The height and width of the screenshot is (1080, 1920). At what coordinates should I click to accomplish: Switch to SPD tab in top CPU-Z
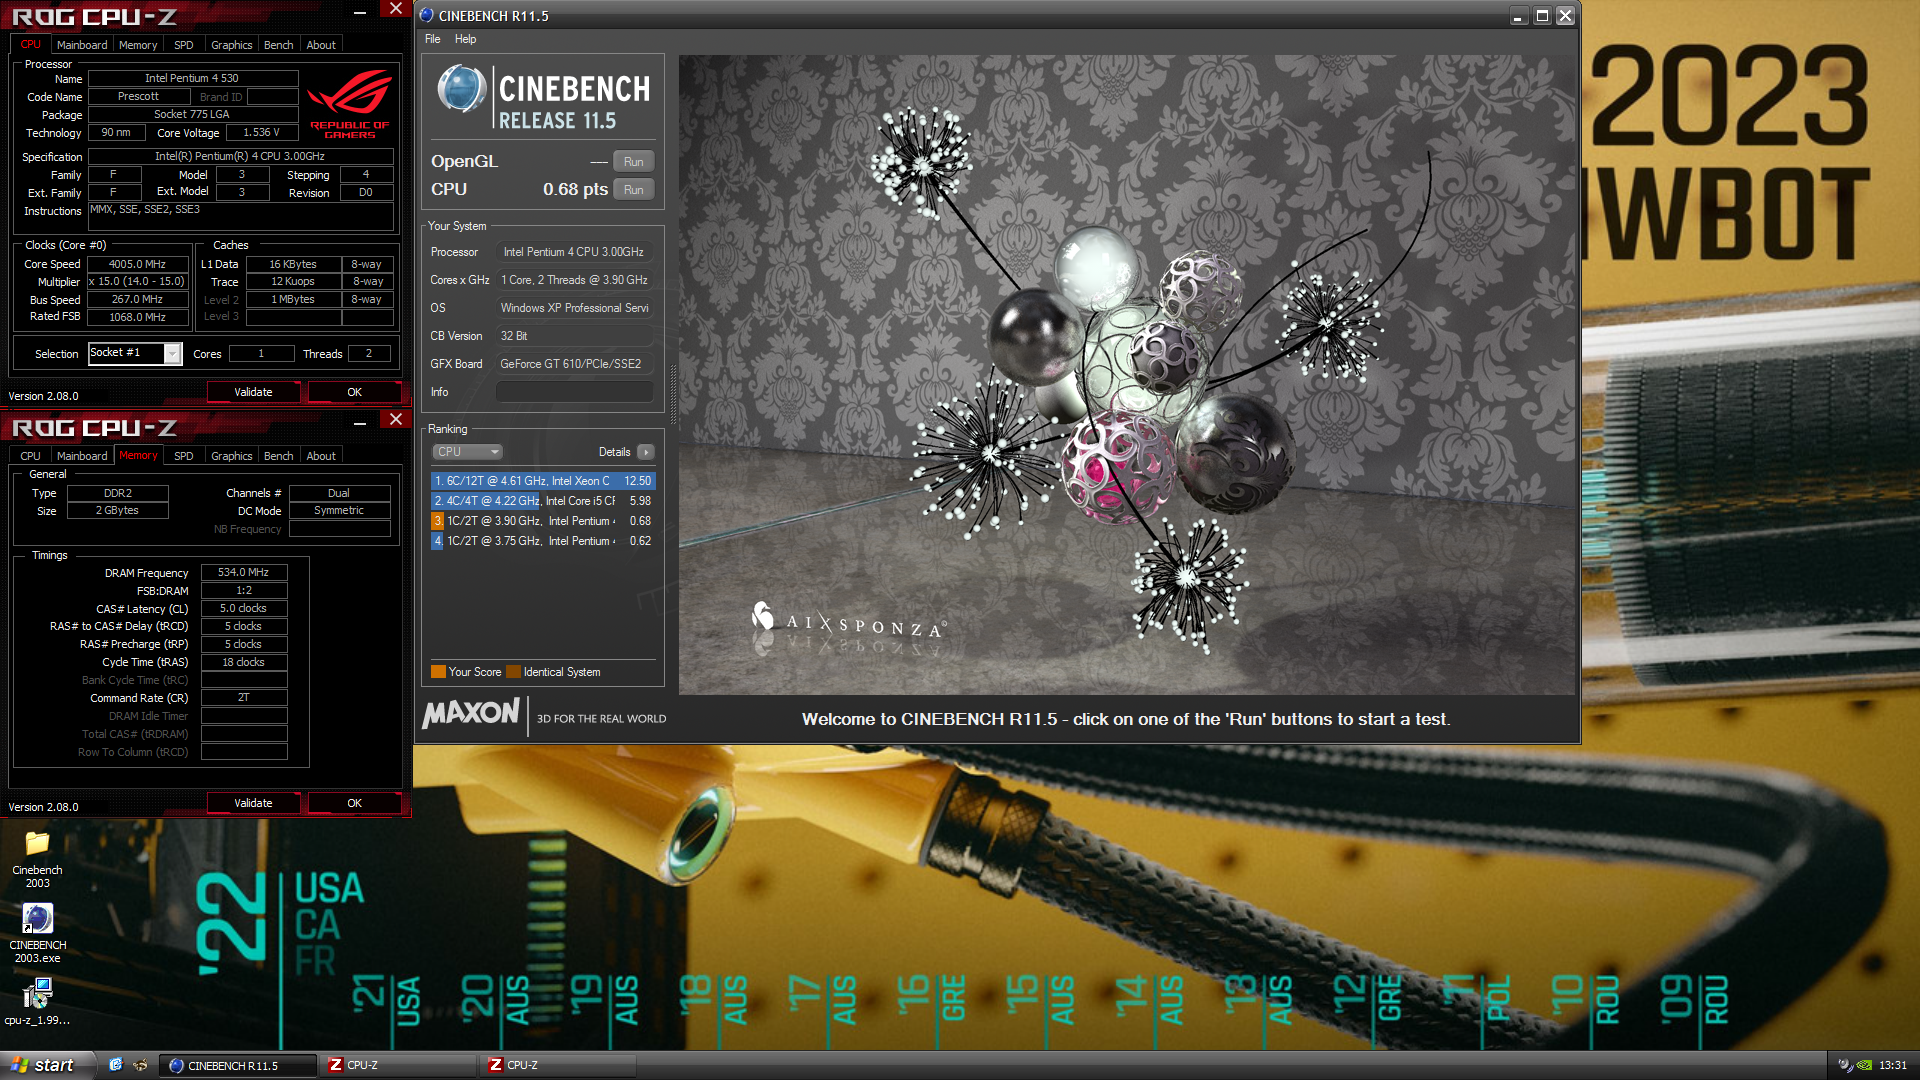(184, 45)
